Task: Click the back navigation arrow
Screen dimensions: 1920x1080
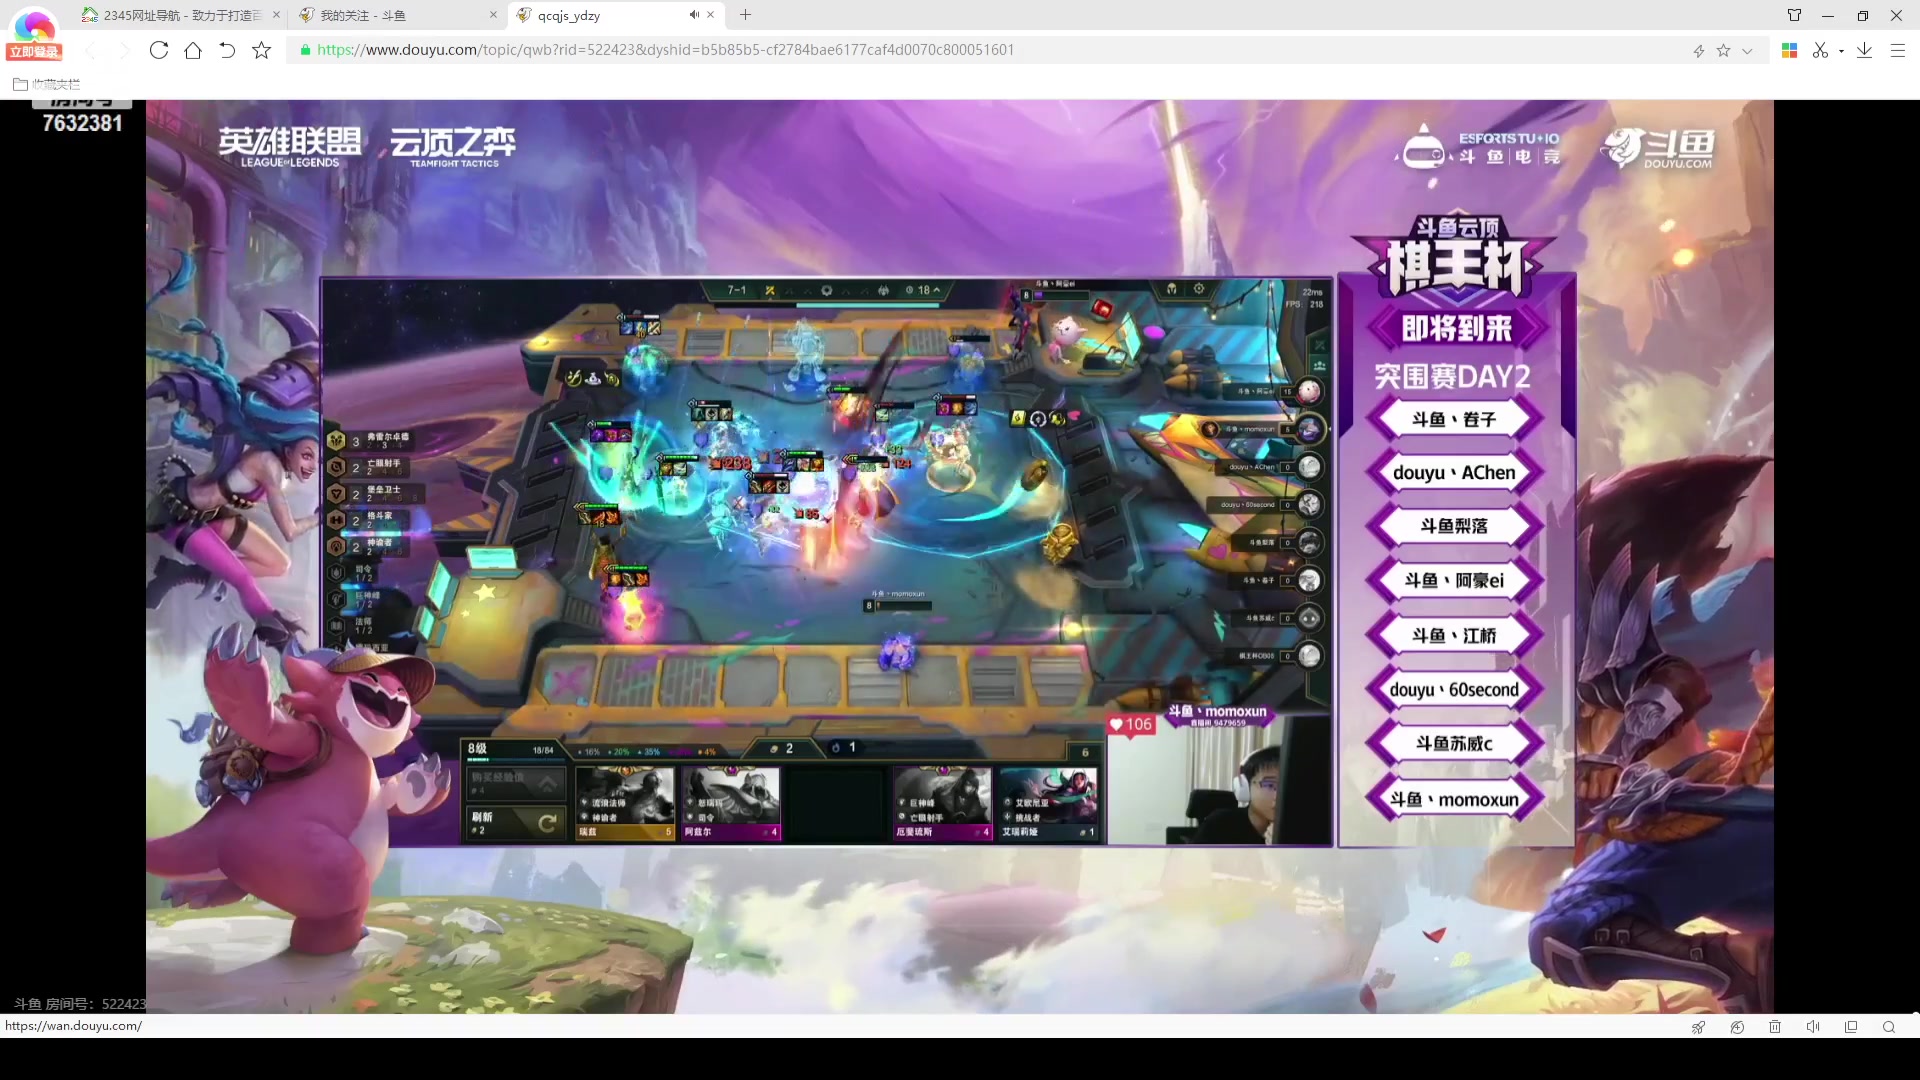Action: (x=91, y=50)
